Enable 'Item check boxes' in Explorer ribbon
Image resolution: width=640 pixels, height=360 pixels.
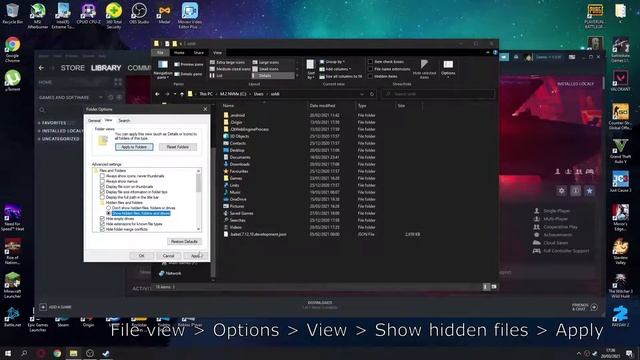coord(370,62)
